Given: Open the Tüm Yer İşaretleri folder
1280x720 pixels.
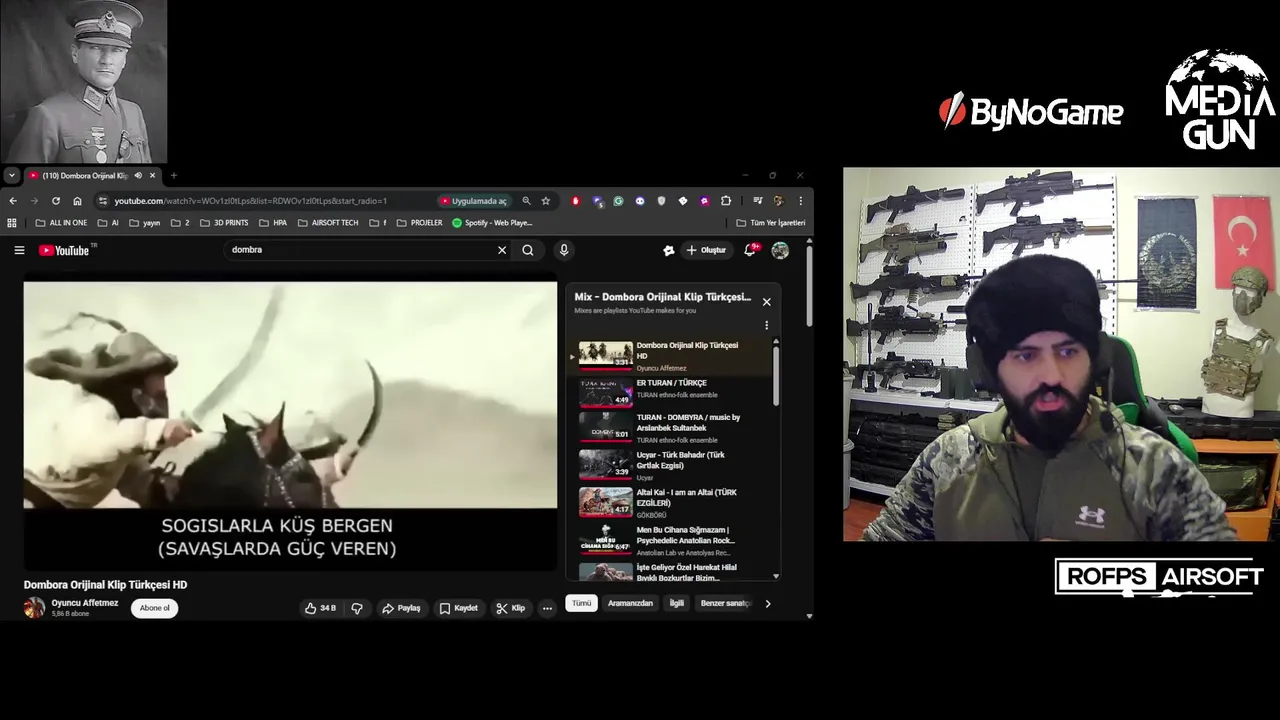Looking at the screenshot, I should (x=770, y=223).
